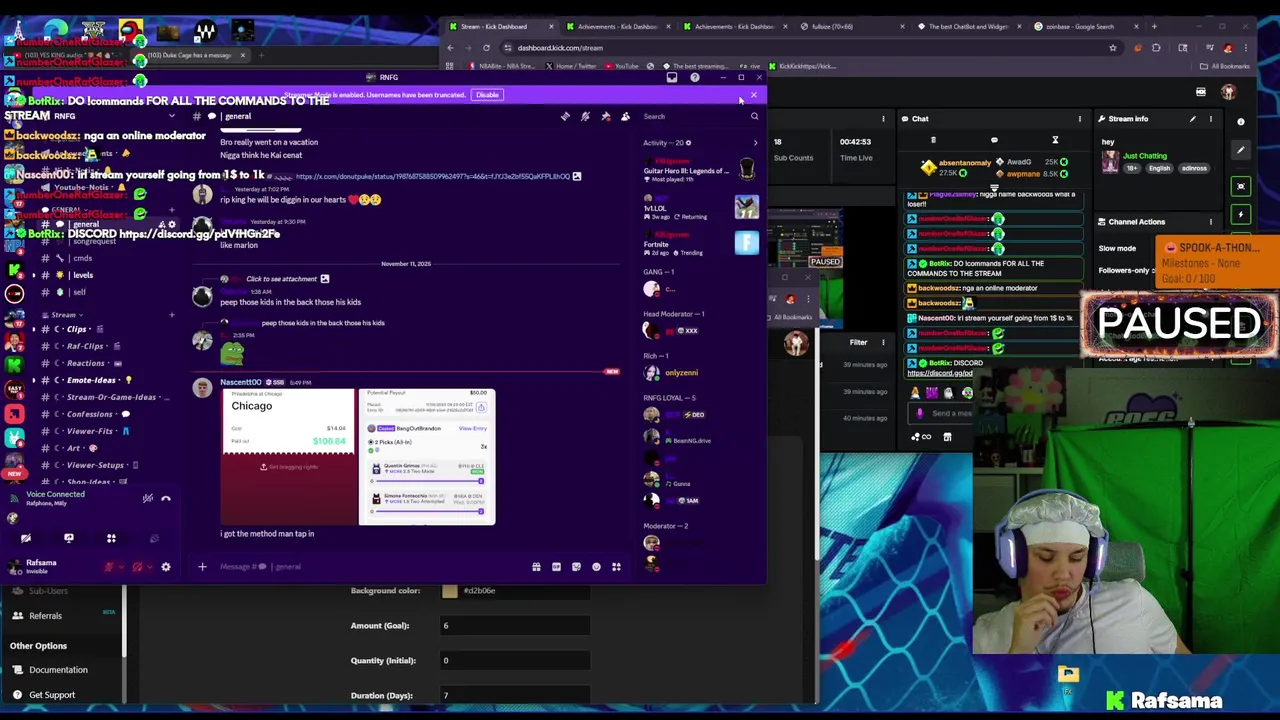Open Channel Actions panel options menu

(1211, 222)
